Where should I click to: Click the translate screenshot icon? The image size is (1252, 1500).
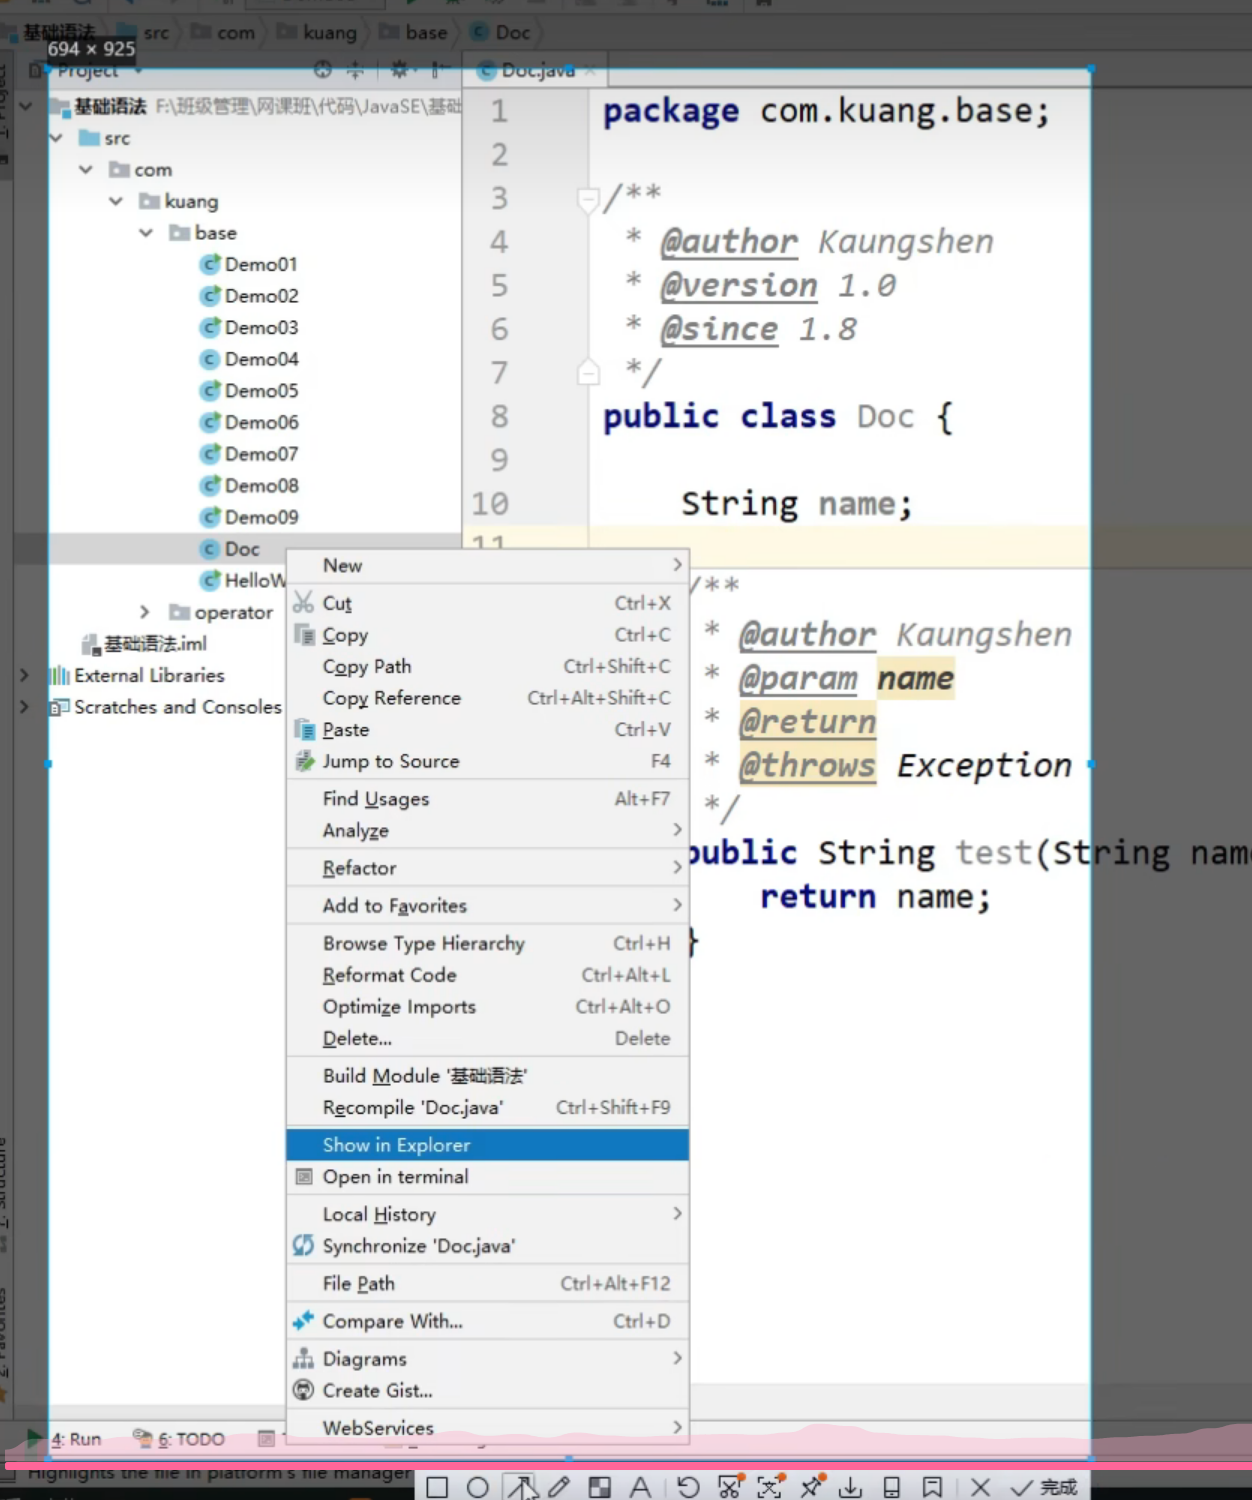(x=770, y=1487)
